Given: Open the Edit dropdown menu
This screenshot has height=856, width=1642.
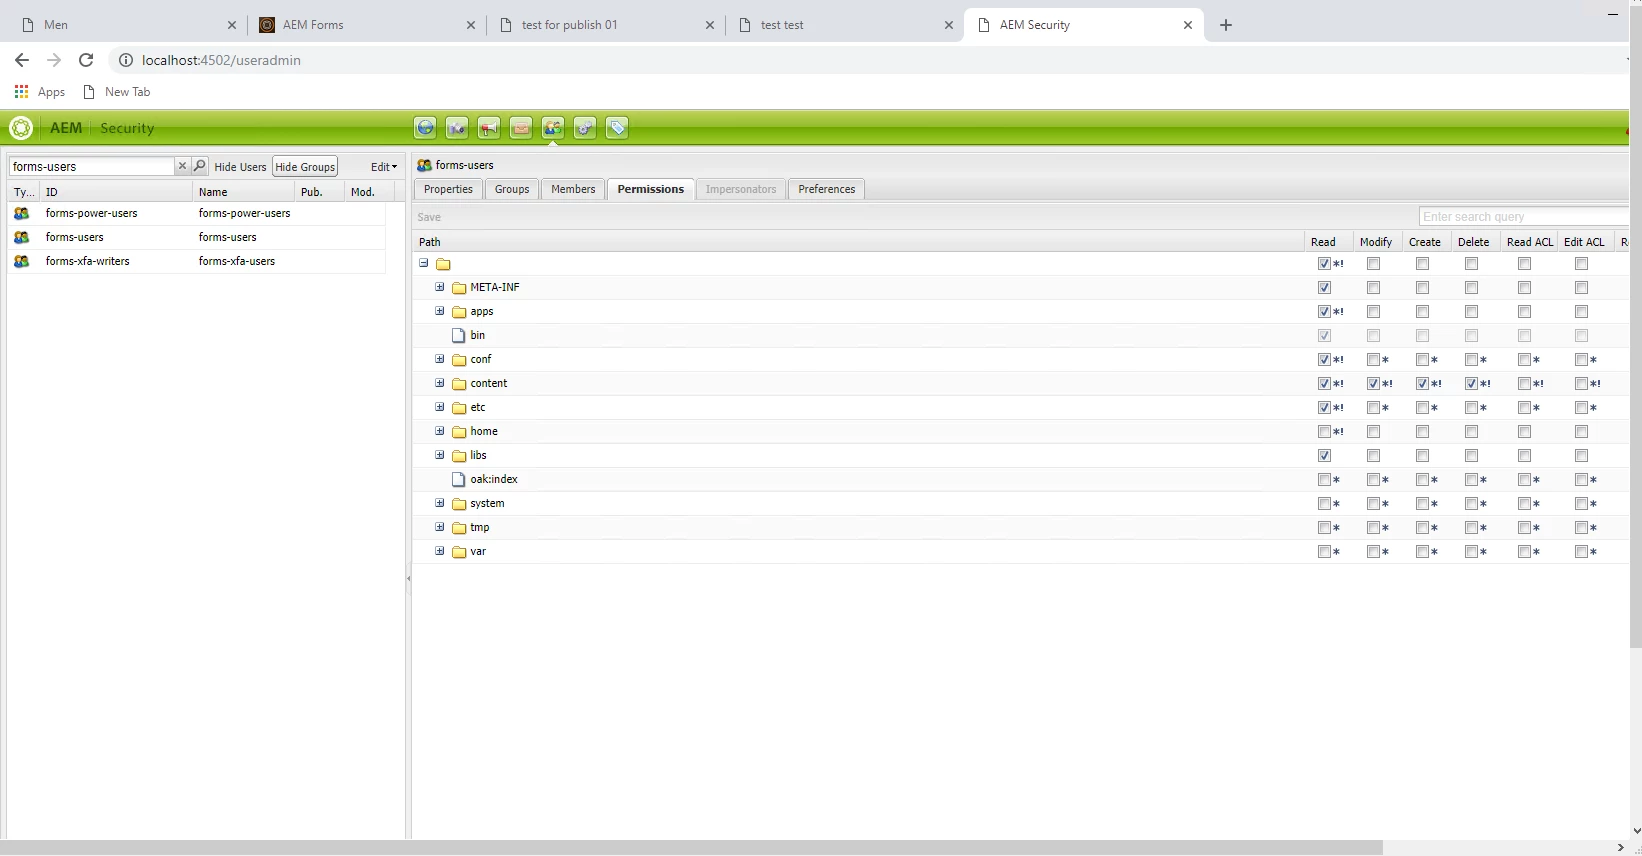Looking at the screenshot, I should point(384,167).
